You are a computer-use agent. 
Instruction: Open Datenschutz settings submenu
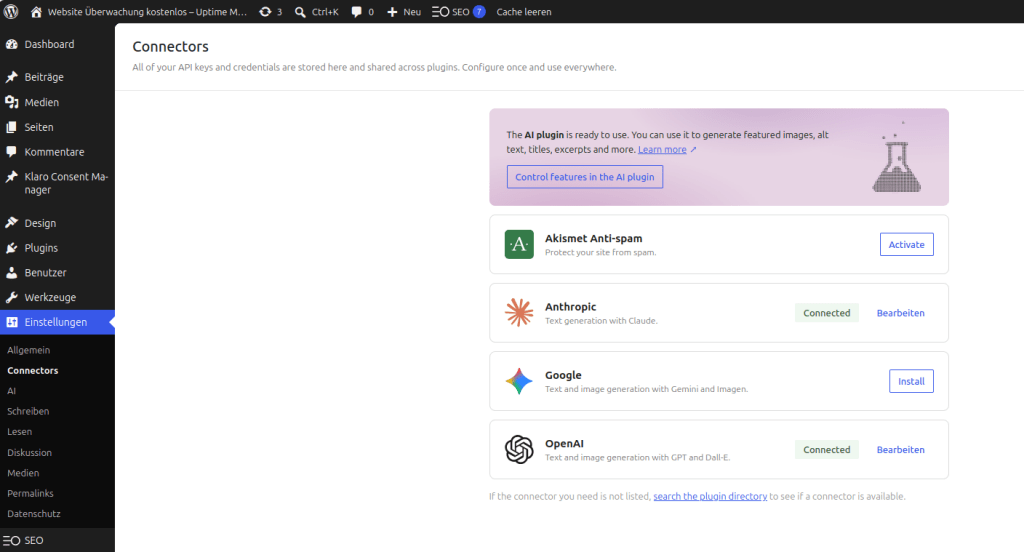(x=34, y=513)
